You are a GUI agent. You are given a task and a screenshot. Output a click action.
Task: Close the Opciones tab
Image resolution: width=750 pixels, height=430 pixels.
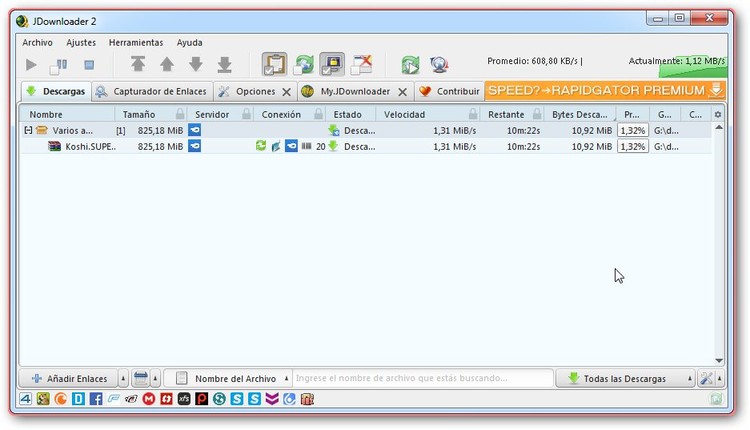click(287, 92)
